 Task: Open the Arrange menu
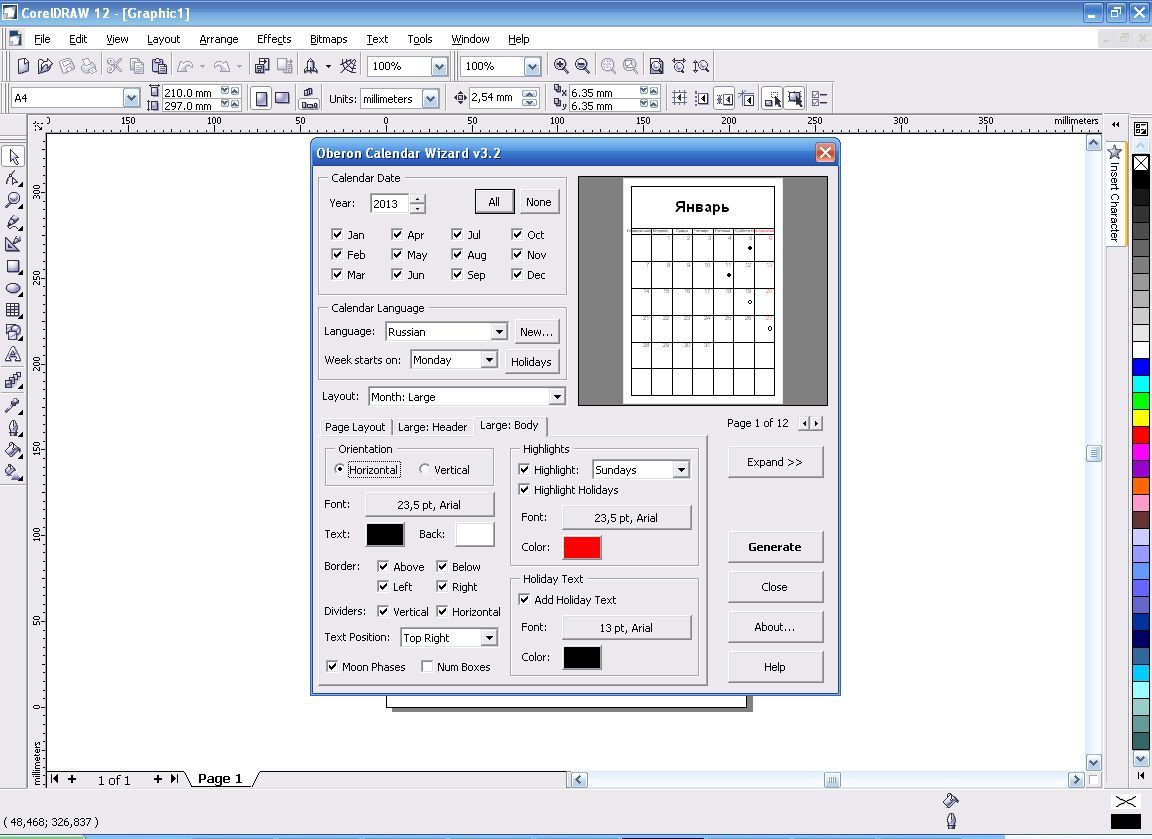[218, 39]
